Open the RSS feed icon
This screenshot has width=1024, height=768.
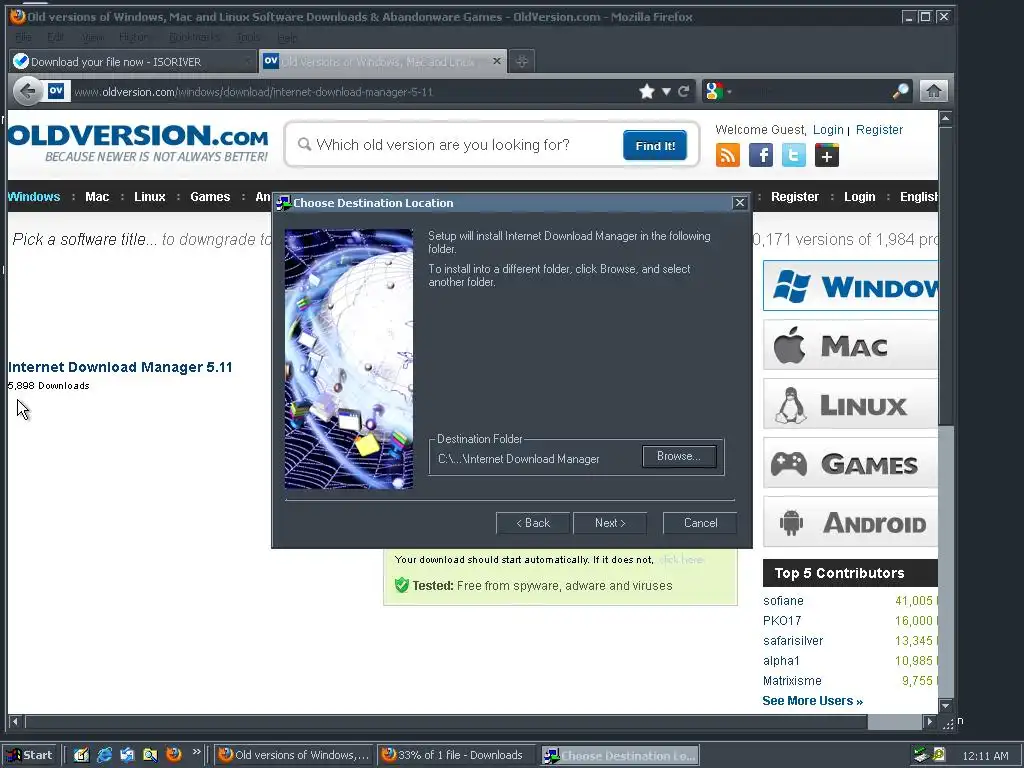tap(728, 155)
